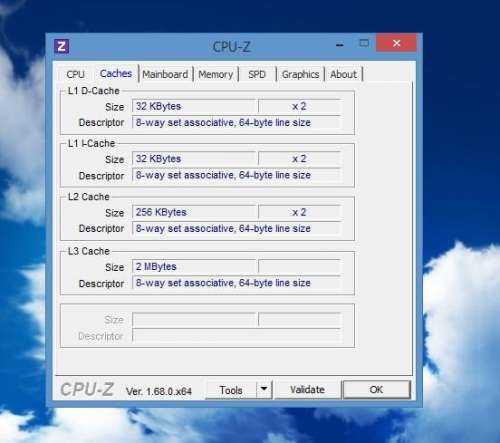The image size is (500, 443).
Task: Click the CPU-Z window title text
Action: (x=231, y=47)
